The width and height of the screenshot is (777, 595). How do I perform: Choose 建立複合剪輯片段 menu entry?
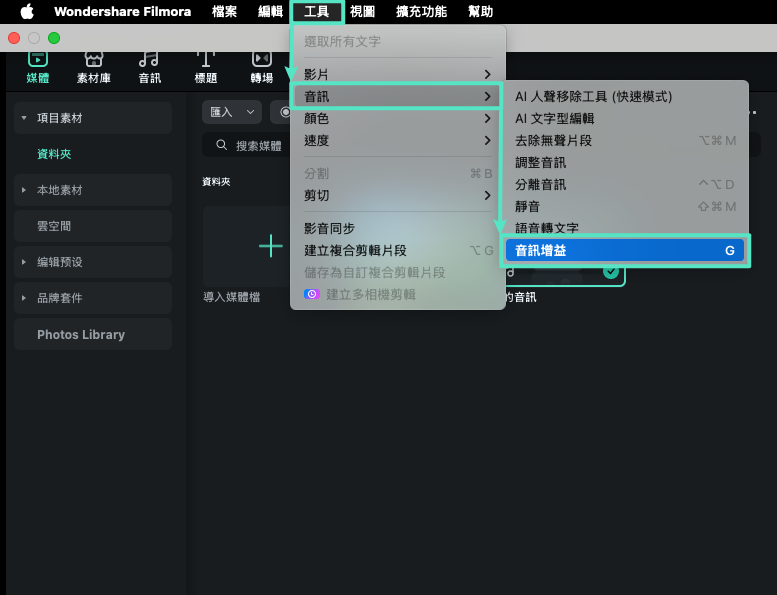point(397,250)
